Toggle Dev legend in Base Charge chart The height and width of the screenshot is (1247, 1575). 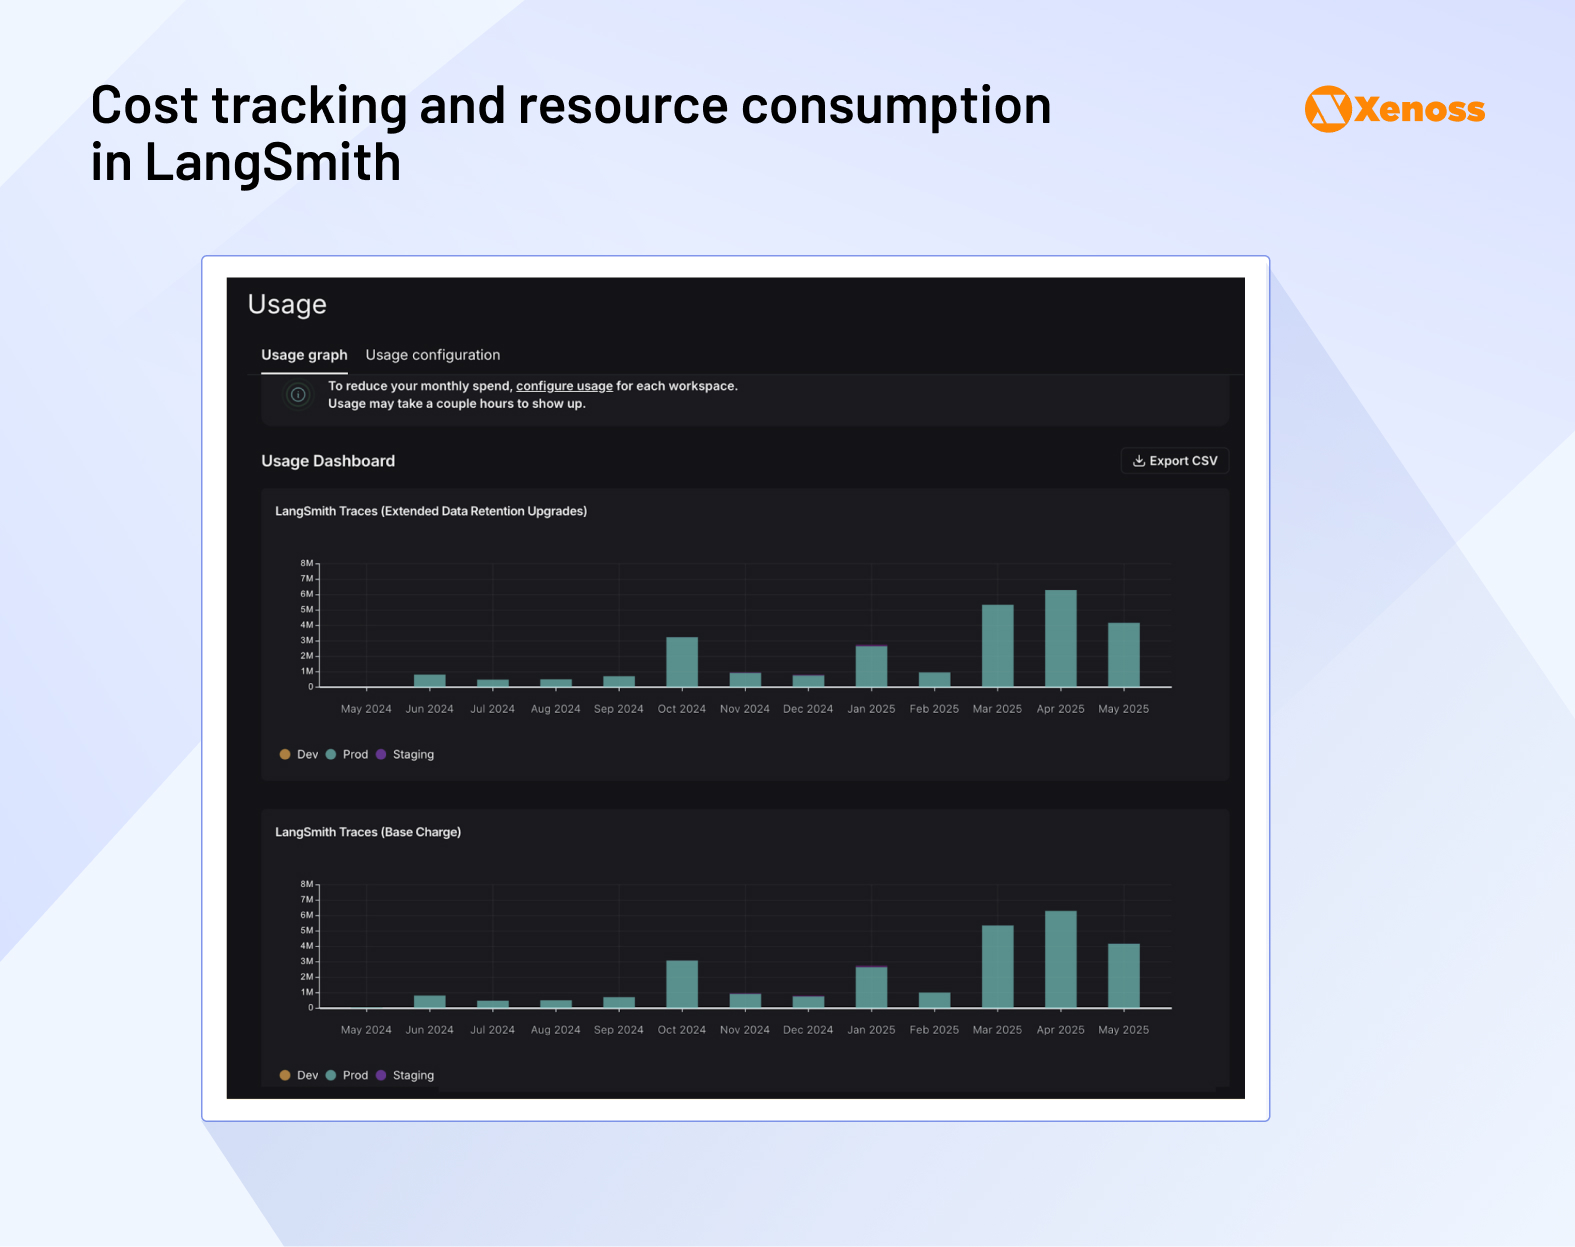tap(299, 1075)
